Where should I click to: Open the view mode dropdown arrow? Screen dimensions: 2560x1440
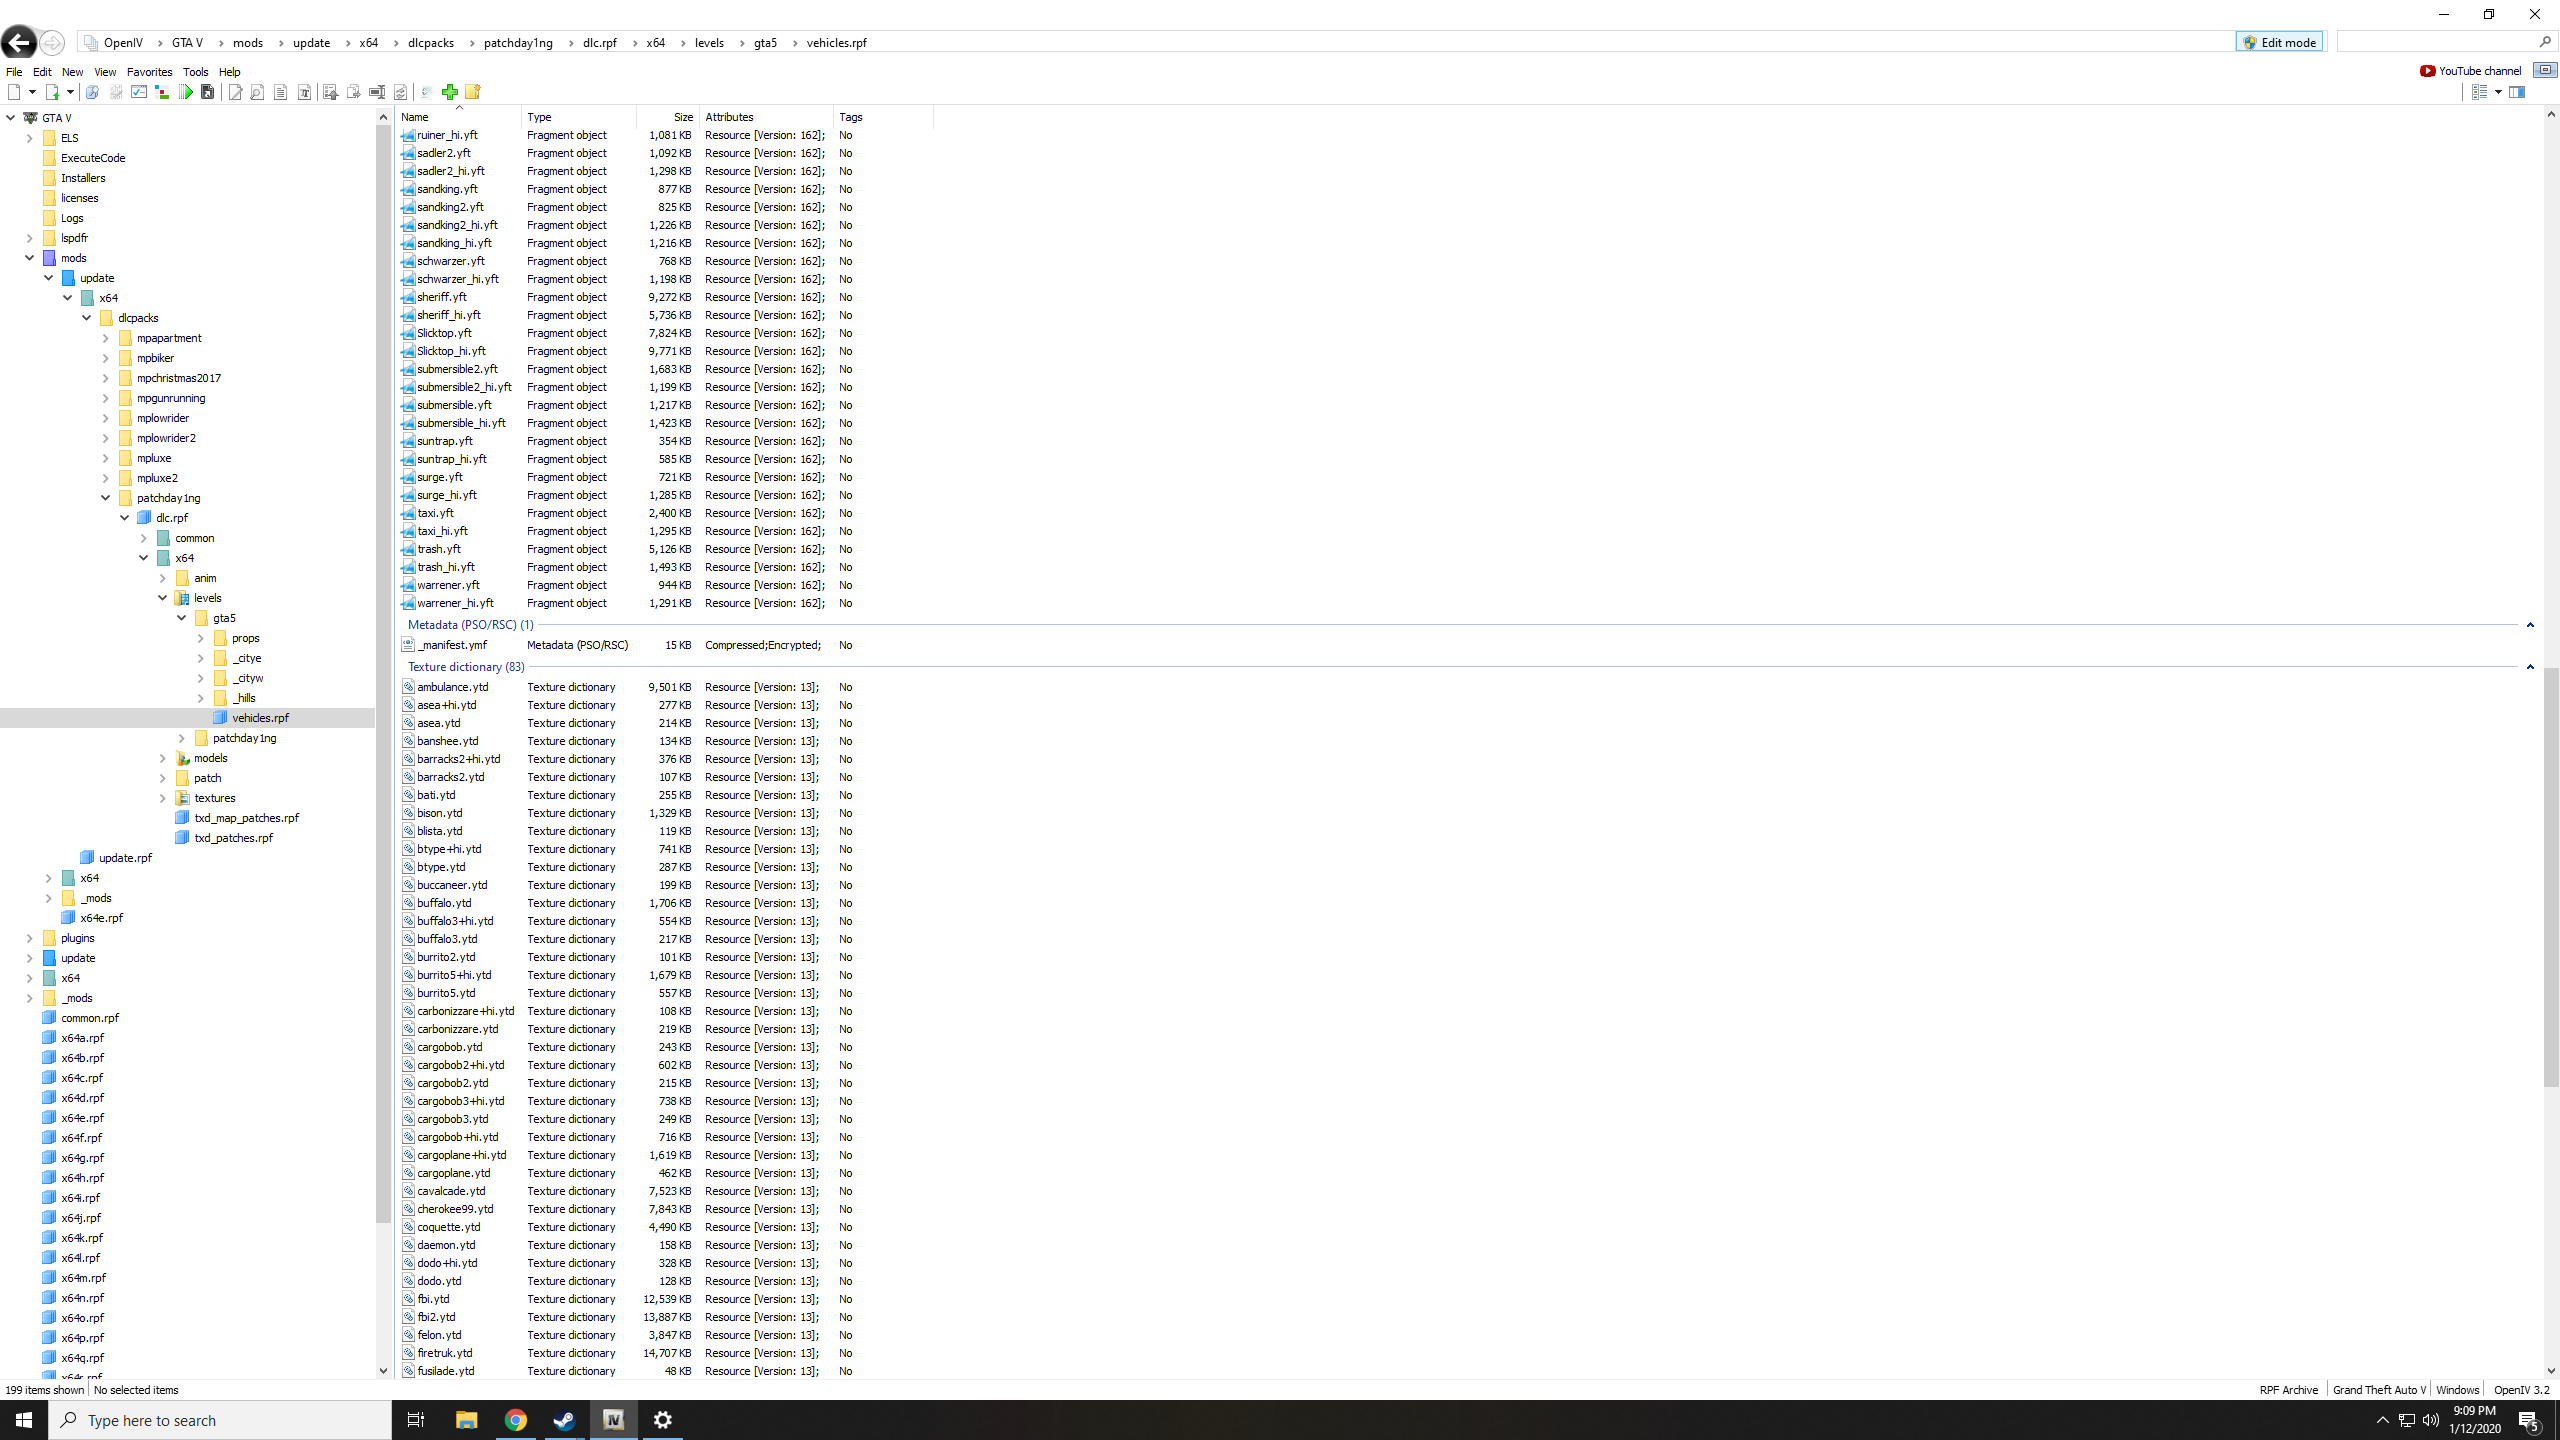click(2498, 92)
